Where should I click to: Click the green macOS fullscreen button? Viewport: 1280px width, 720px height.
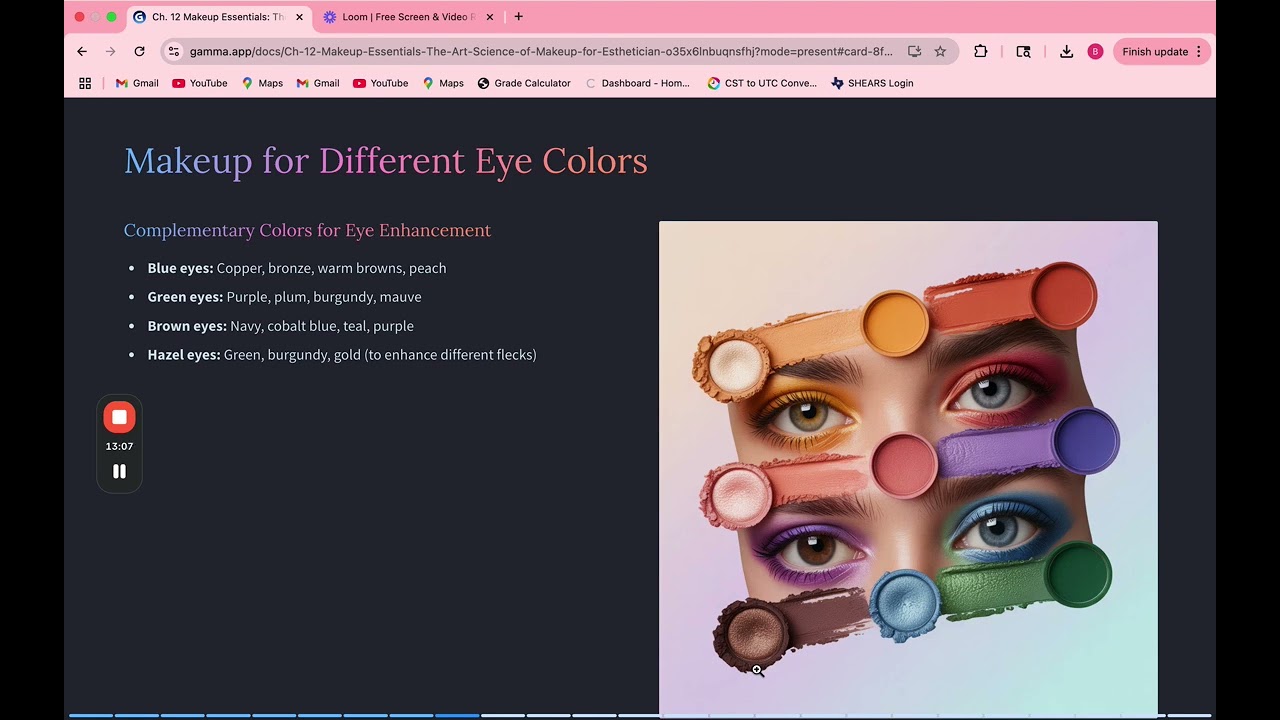point(111,17)
